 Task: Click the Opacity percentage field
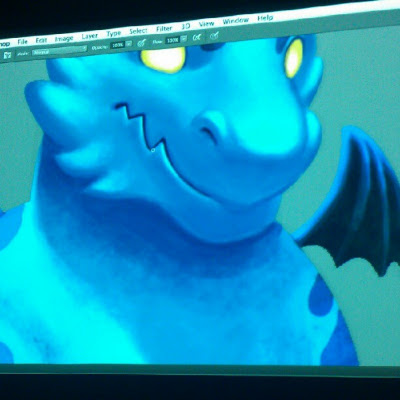(x=118, y=45)
